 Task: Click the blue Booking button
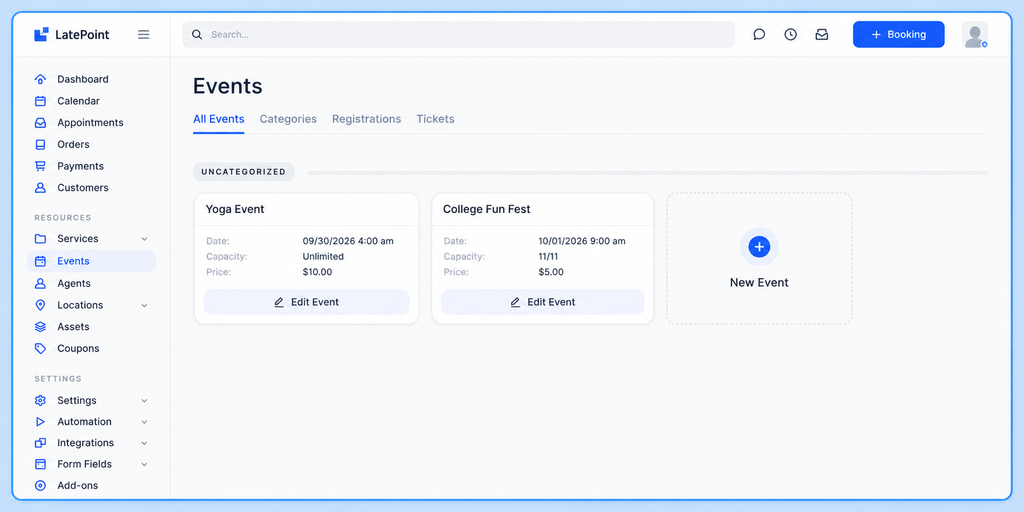[899, 35]
